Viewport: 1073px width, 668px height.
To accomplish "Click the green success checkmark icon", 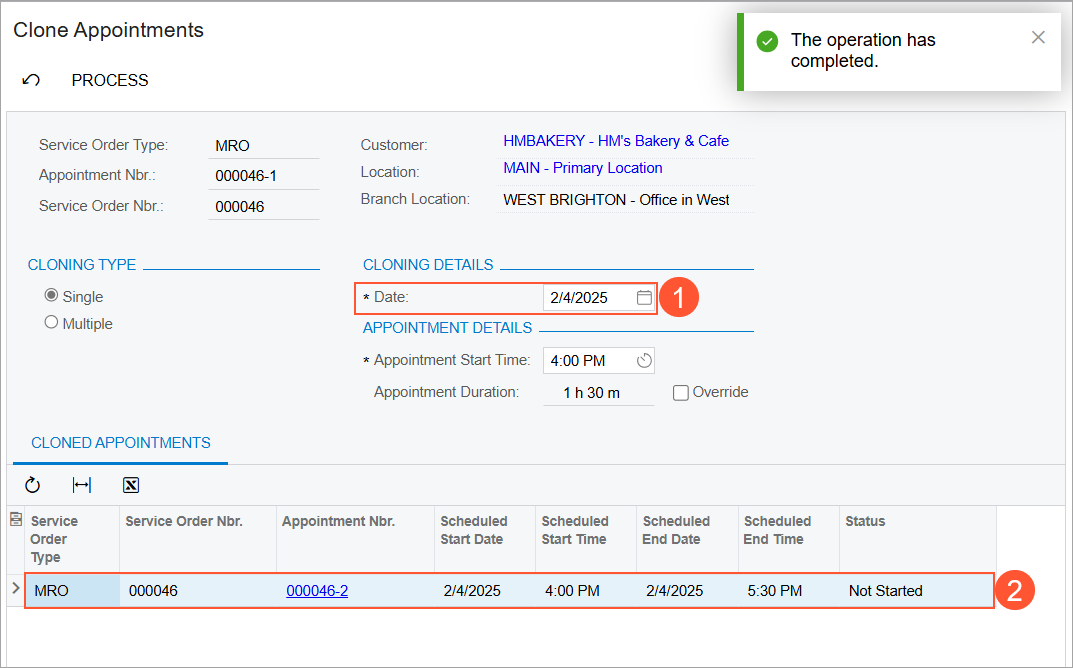I will pyautogui.click(x=767, y=41).
